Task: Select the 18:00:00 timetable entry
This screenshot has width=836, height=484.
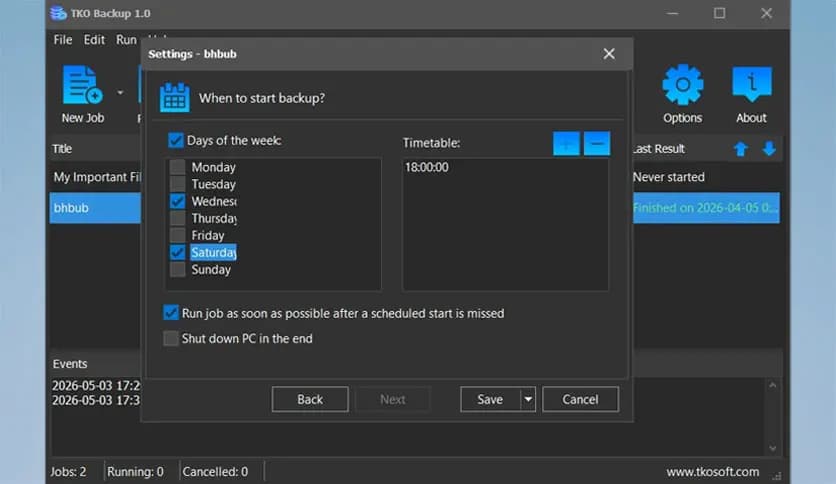Action: pos(427,167)
